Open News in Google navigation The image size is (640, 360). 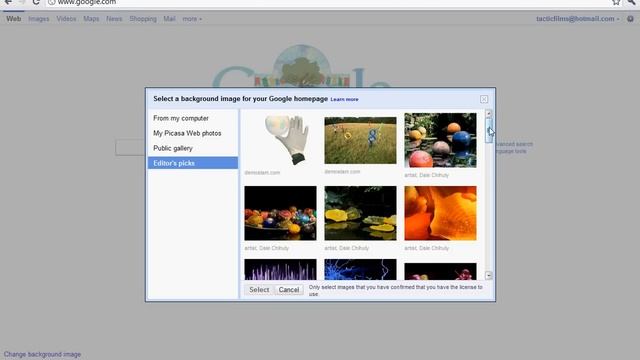click(114, 19)
